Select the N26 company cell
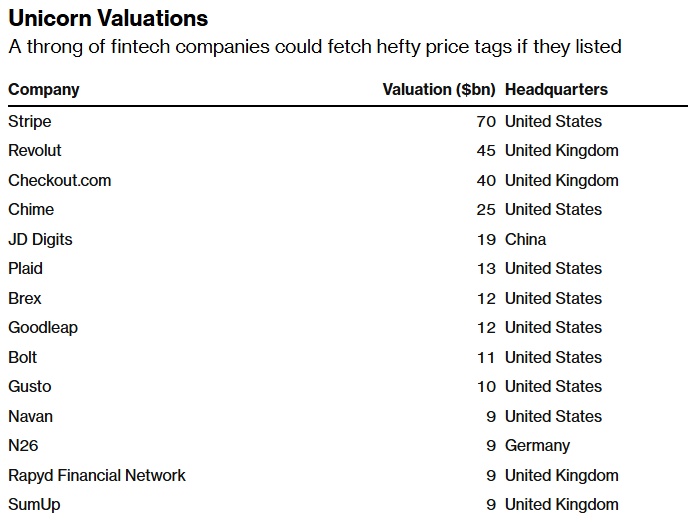698x523 pixels. tap(23, 446)
